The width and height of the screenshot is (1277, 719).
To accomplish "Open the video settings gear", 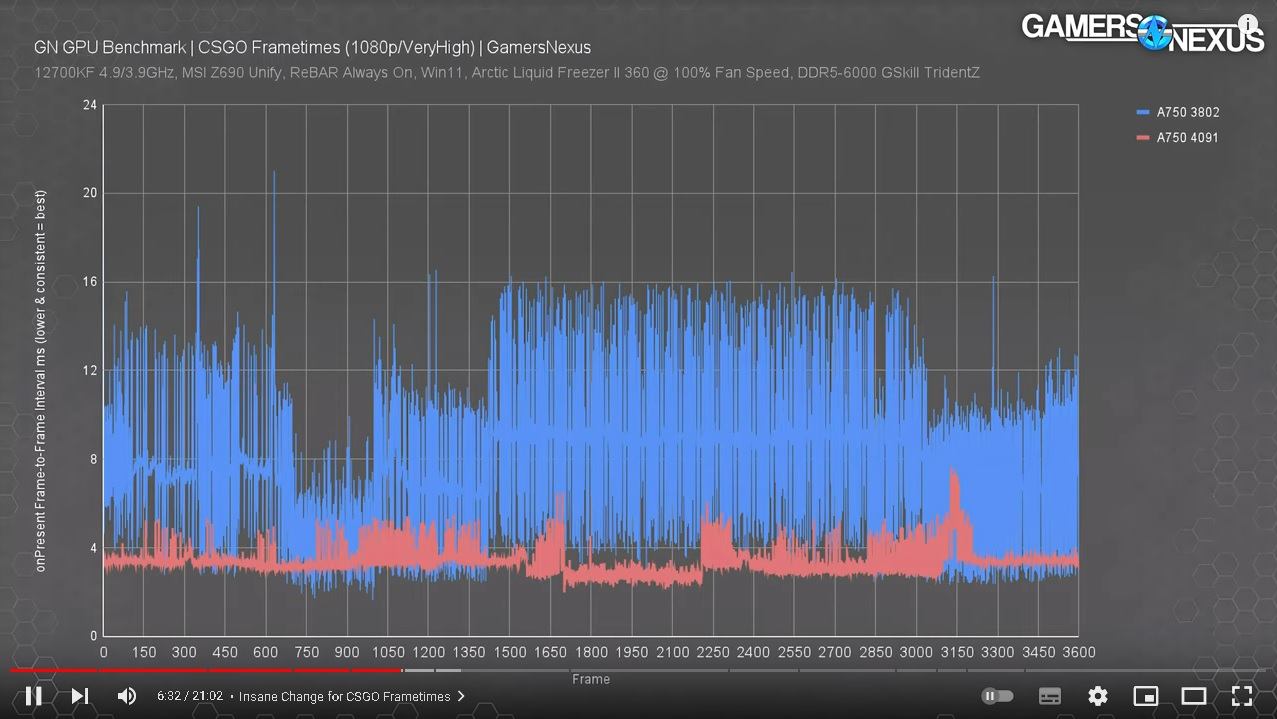I will coord(1098,696).
